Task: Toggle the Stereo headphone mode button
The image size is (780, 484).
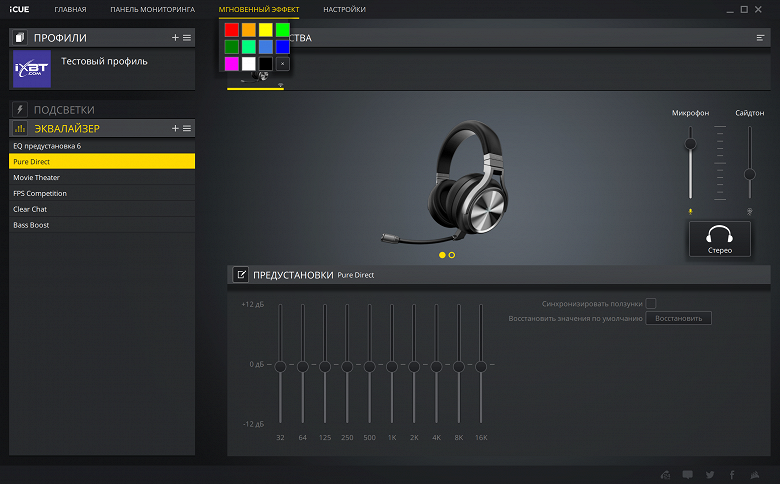Action: coord(720,239)
